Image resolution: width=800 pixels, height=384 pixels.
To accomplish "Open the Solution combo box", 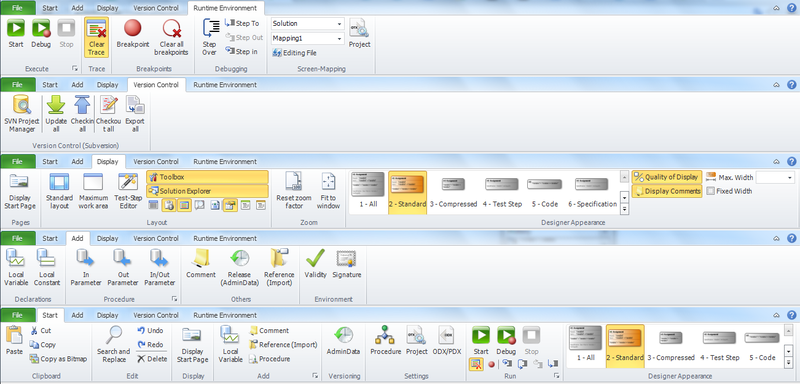I will click(308, 23).
